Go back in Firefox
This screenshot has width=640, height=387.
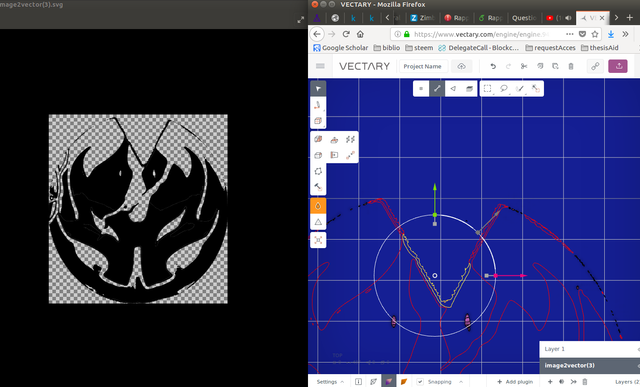tap(317, 34)
